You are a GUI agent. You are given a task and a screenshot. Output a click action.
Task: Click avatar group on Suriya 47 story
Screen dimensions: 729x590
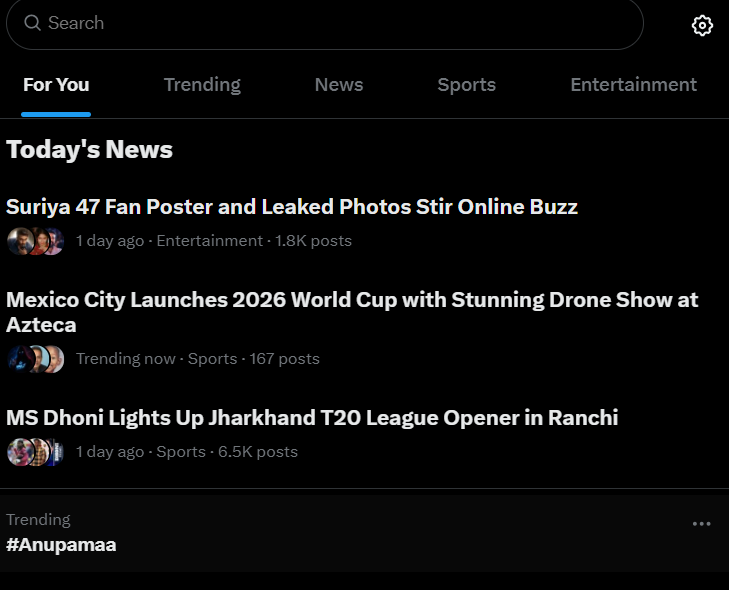pos(35,241)
